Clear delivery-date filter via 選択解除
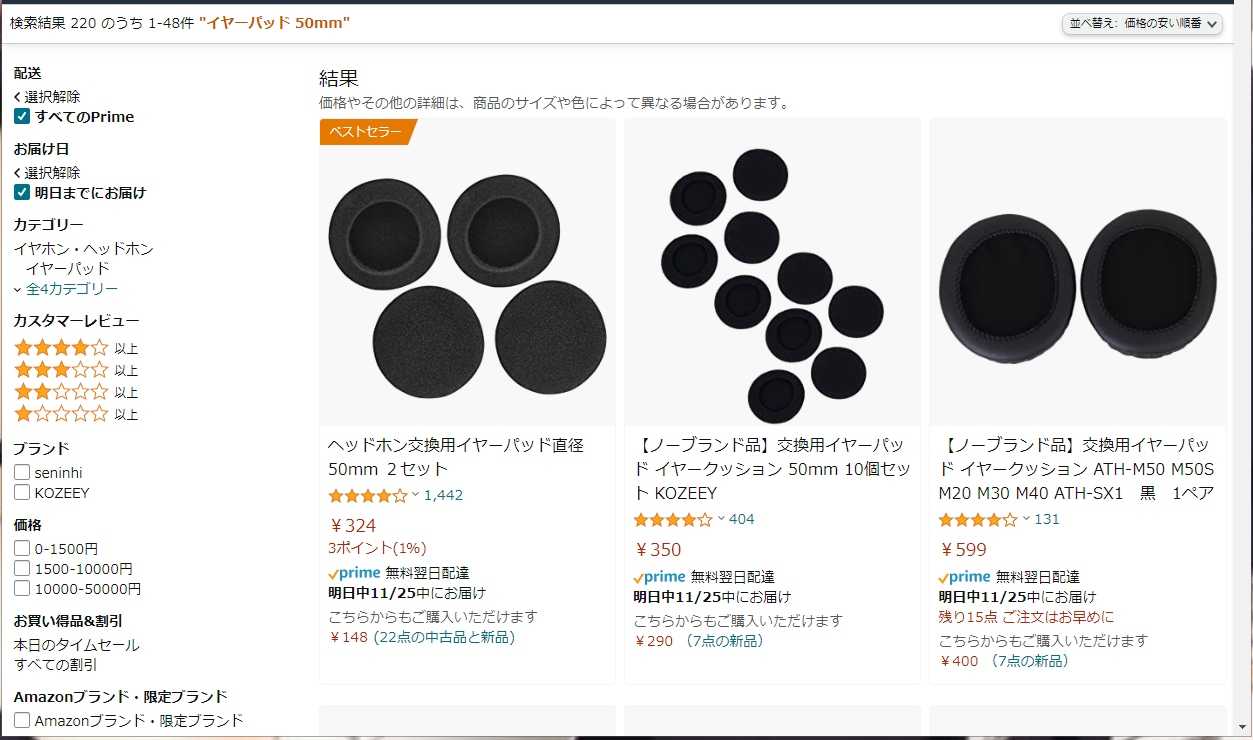Viewport: 1253px width, 740px height. pyautogui.click(x=47, y=173)
